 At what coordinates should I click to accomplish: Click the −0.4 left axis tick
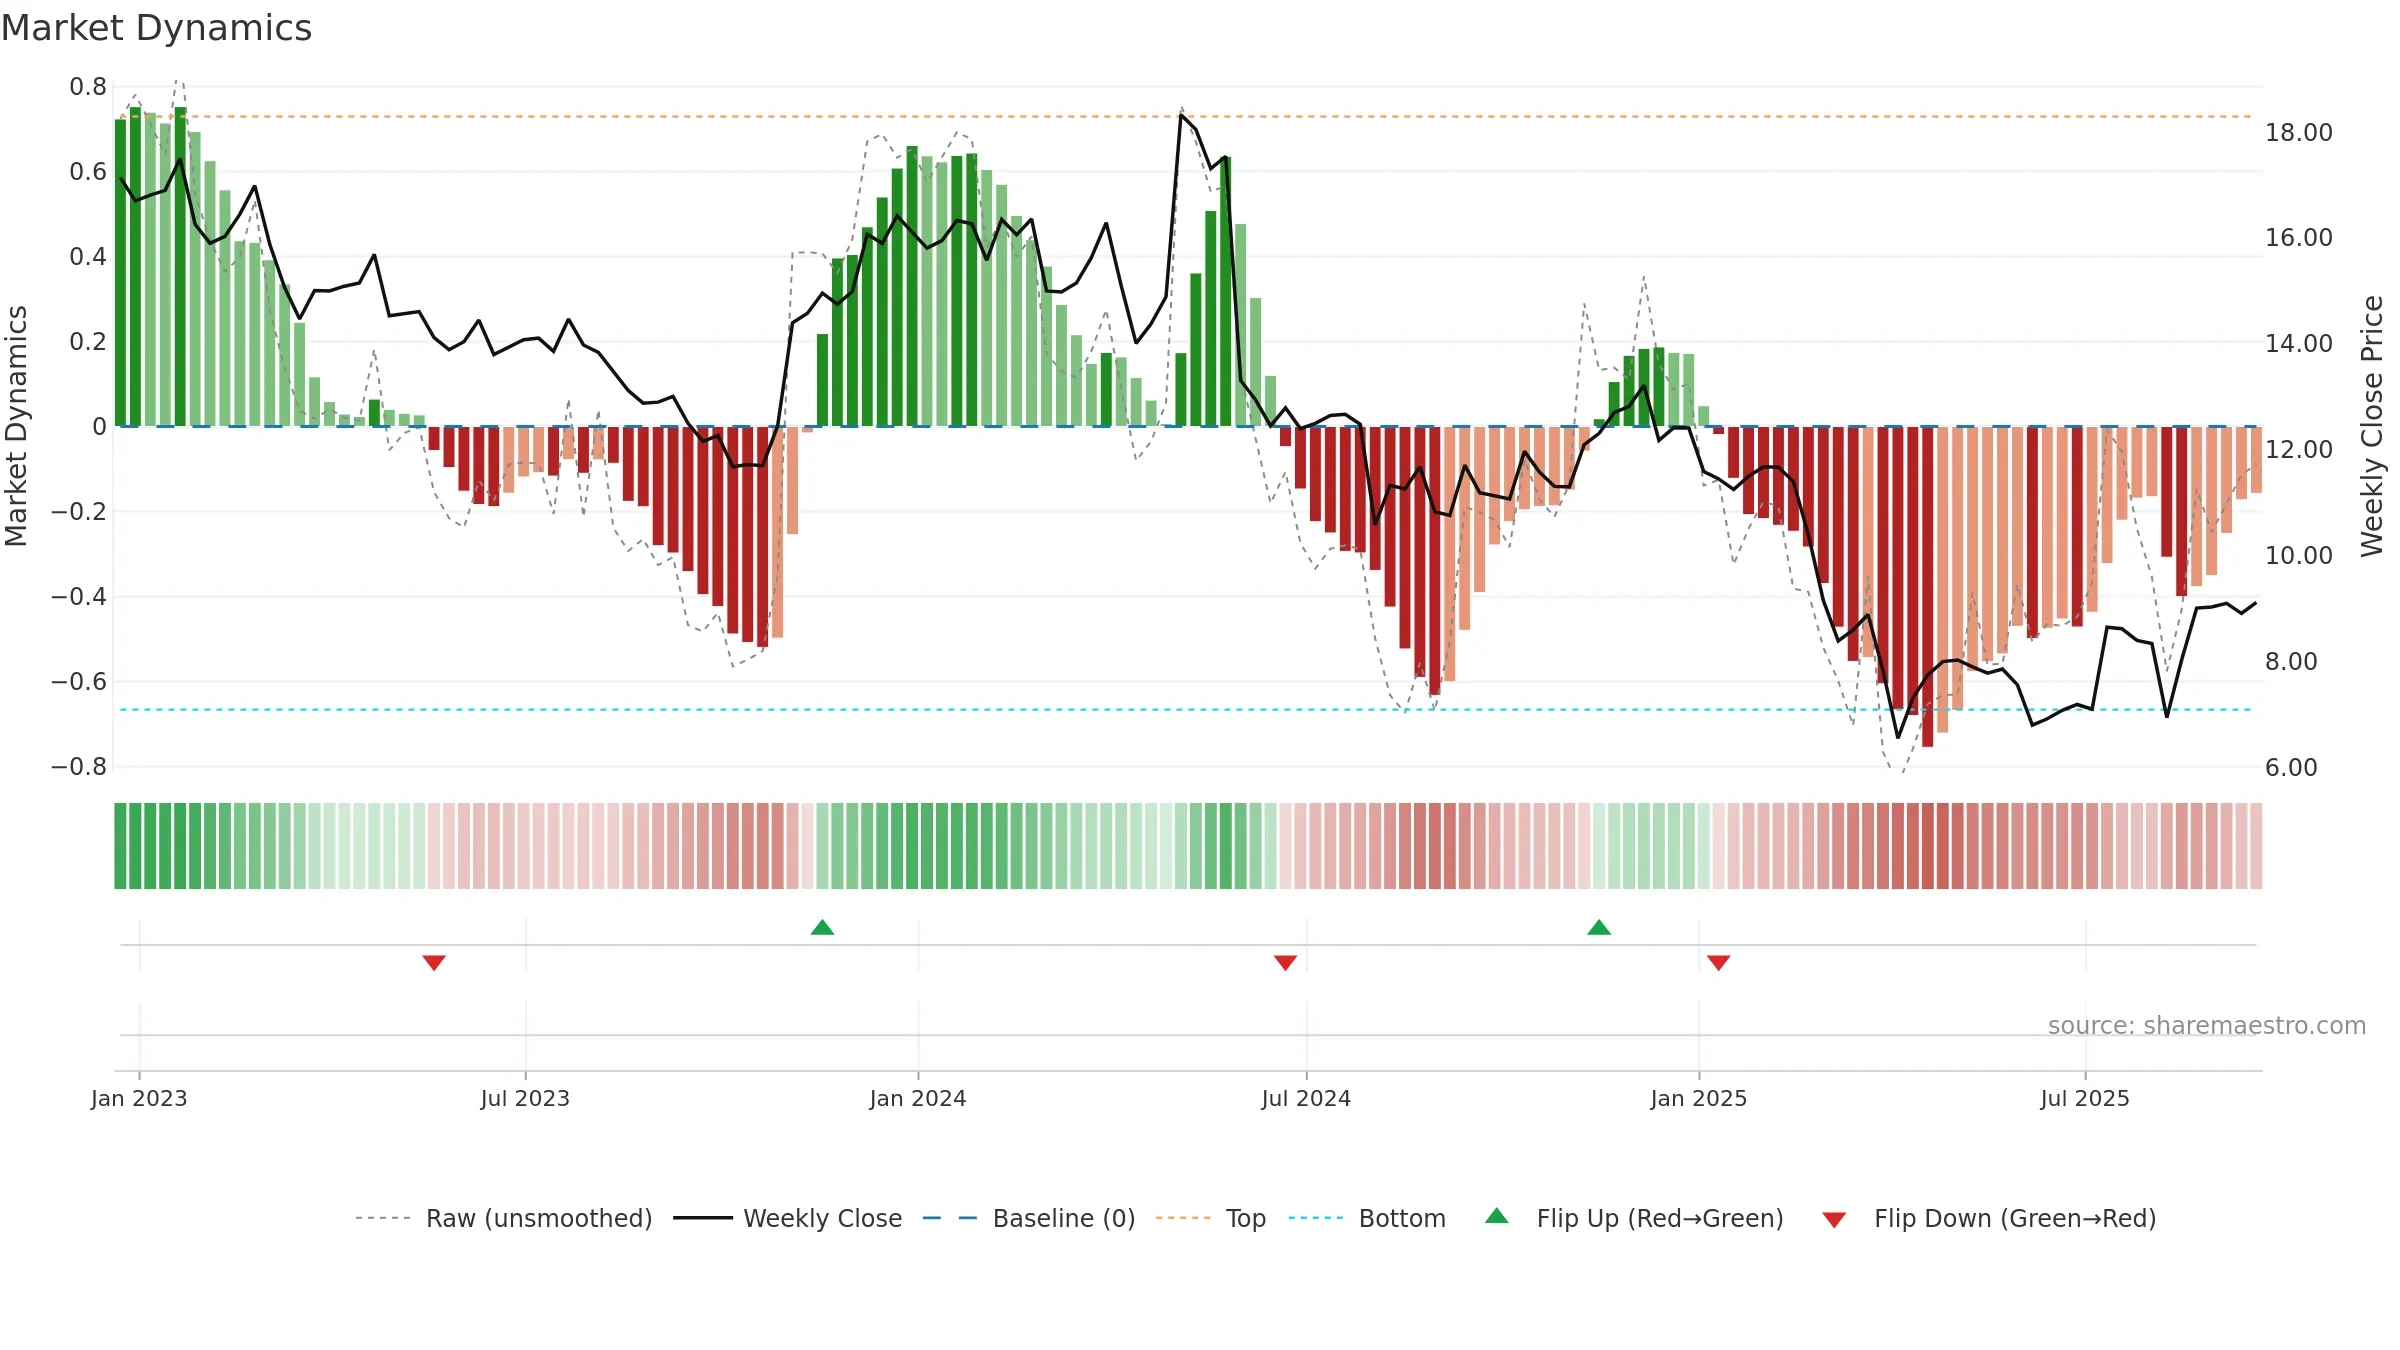click(x=79, y=597)
